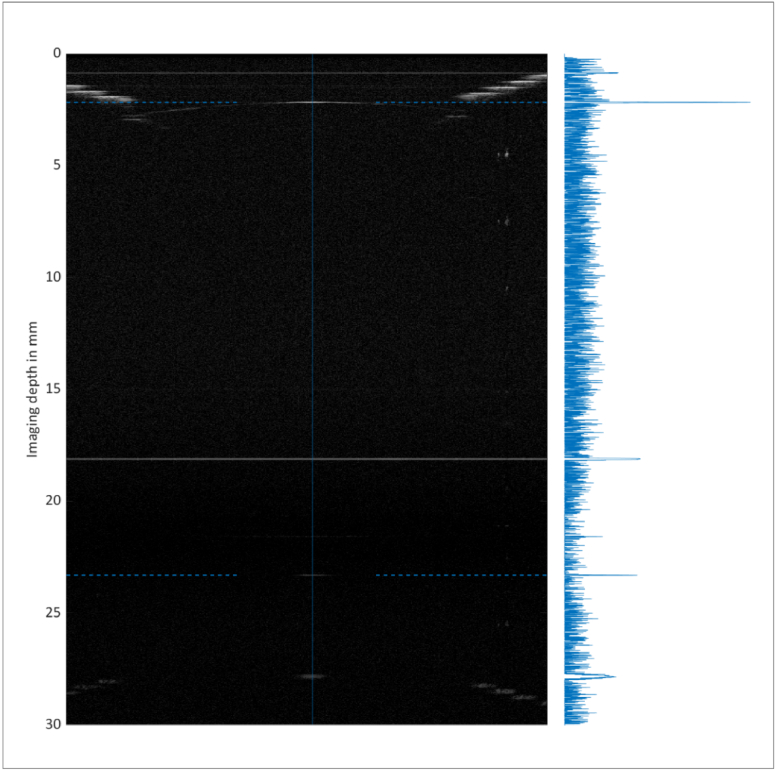Click the 10 mm depth tick label
The height and width of the screenshot is (770, 775).
[x=53, y=277]
